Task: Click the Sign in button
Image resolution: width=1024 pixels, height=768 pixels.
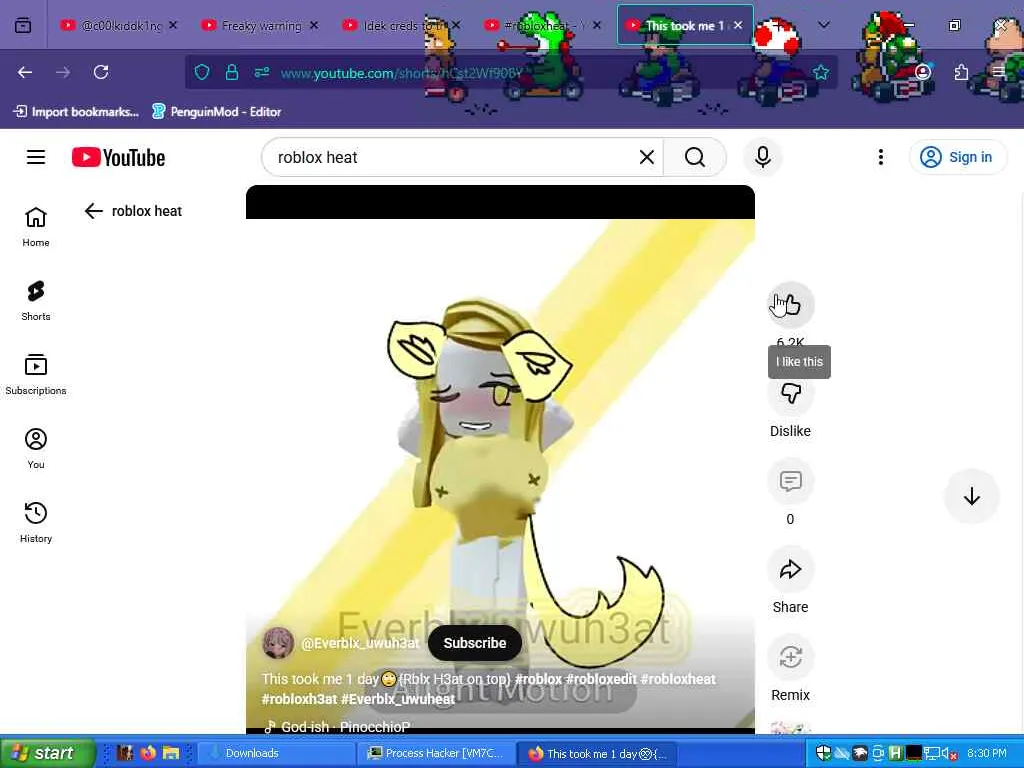Action: click(957, 157)
